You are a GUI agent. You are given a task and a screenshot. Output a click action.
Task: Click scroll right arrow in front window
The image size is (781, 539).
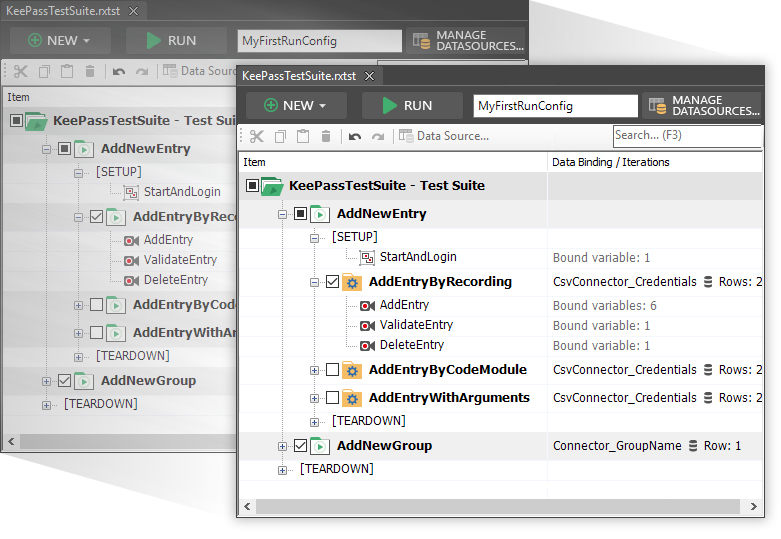(754, 507)
